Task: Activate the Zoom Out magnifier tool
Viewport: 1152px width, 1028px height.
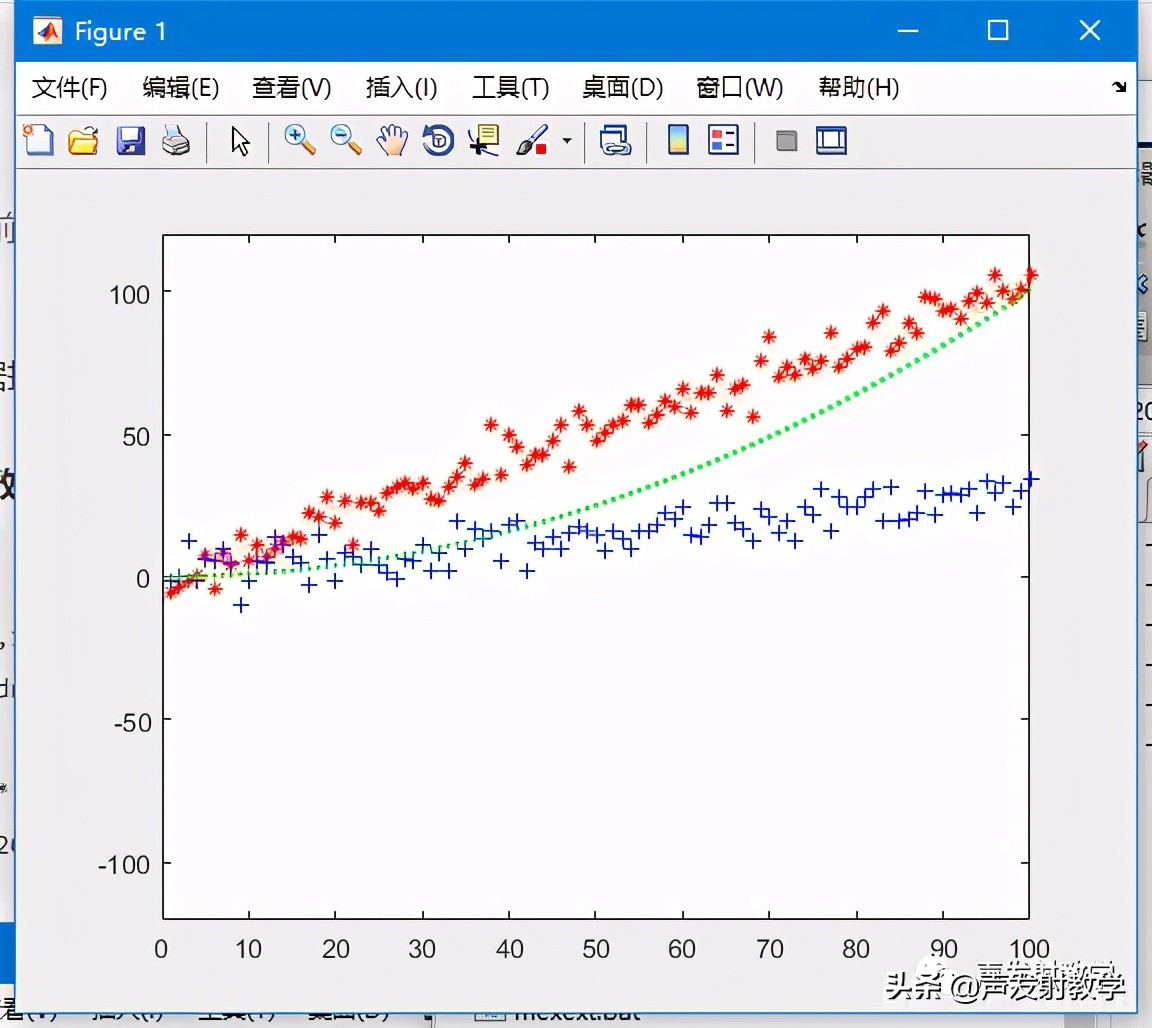Action: click(x=346, y=141)
